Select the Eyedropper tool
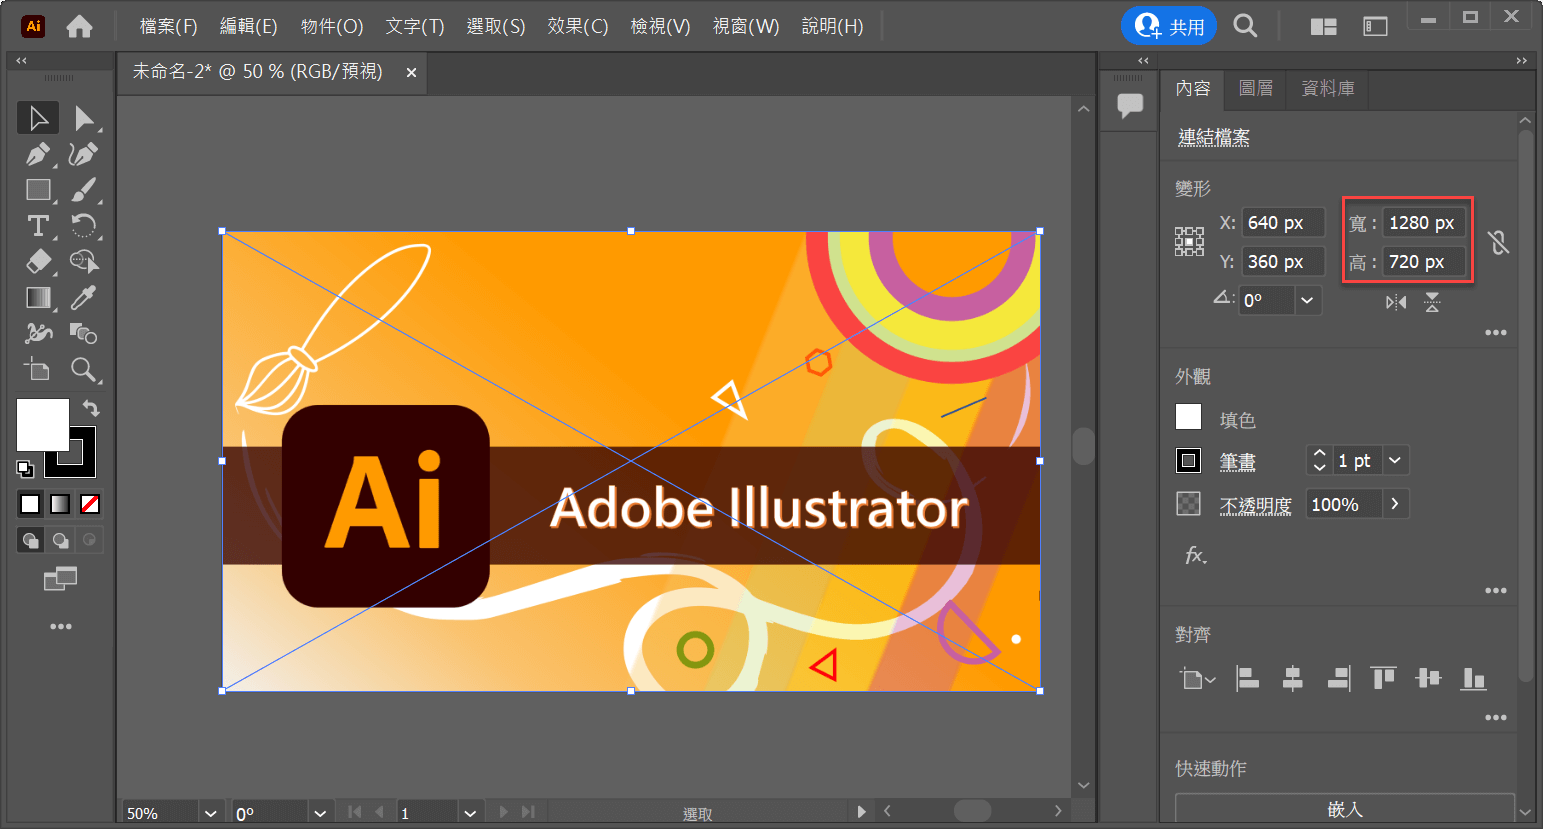The height and width of the screenshot is (829, 1543). tap(84, 298)
